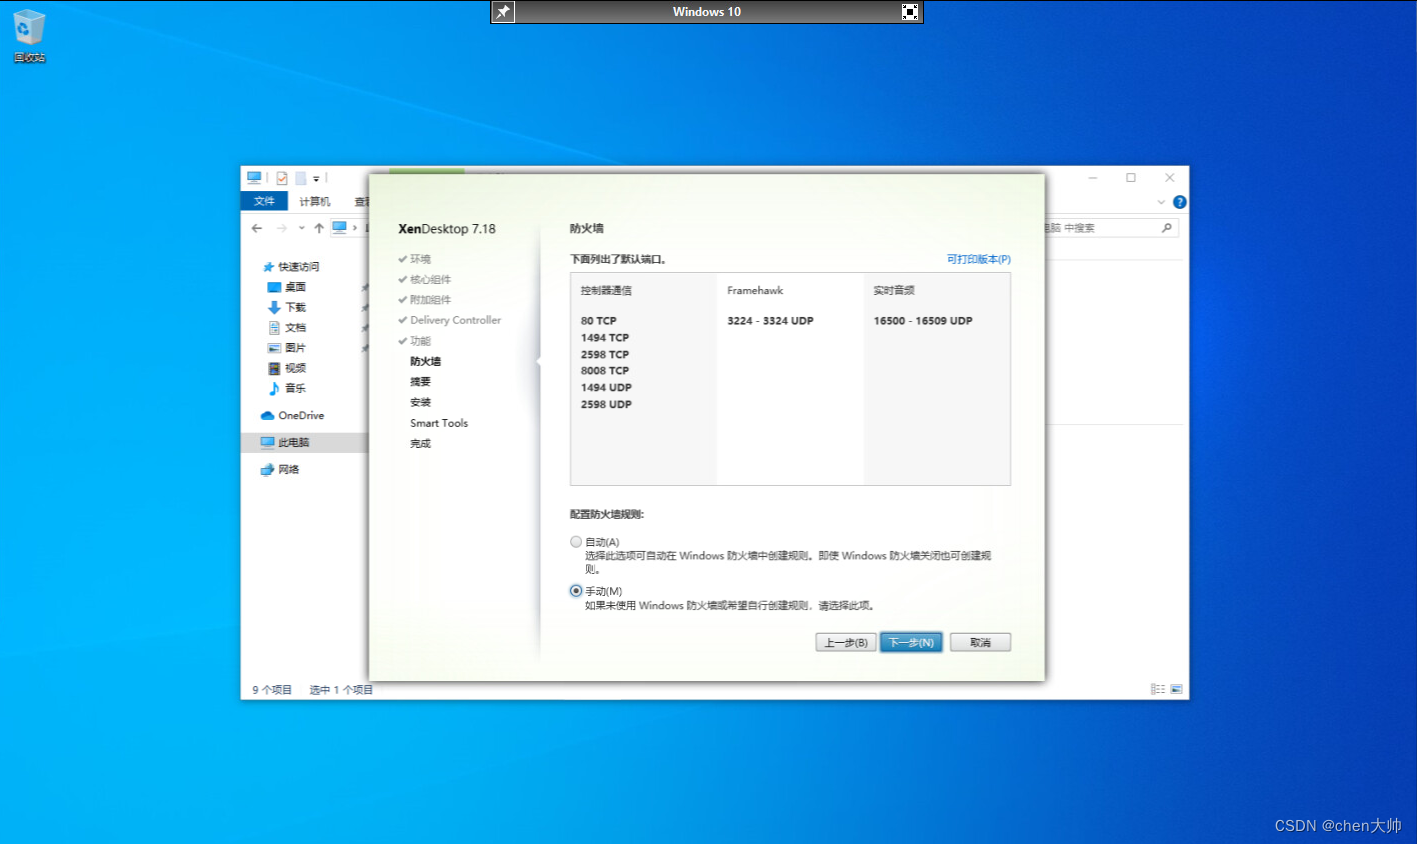Click the 附加组件 wizard step
The image size is (1417, 844).
click(430, 300)
